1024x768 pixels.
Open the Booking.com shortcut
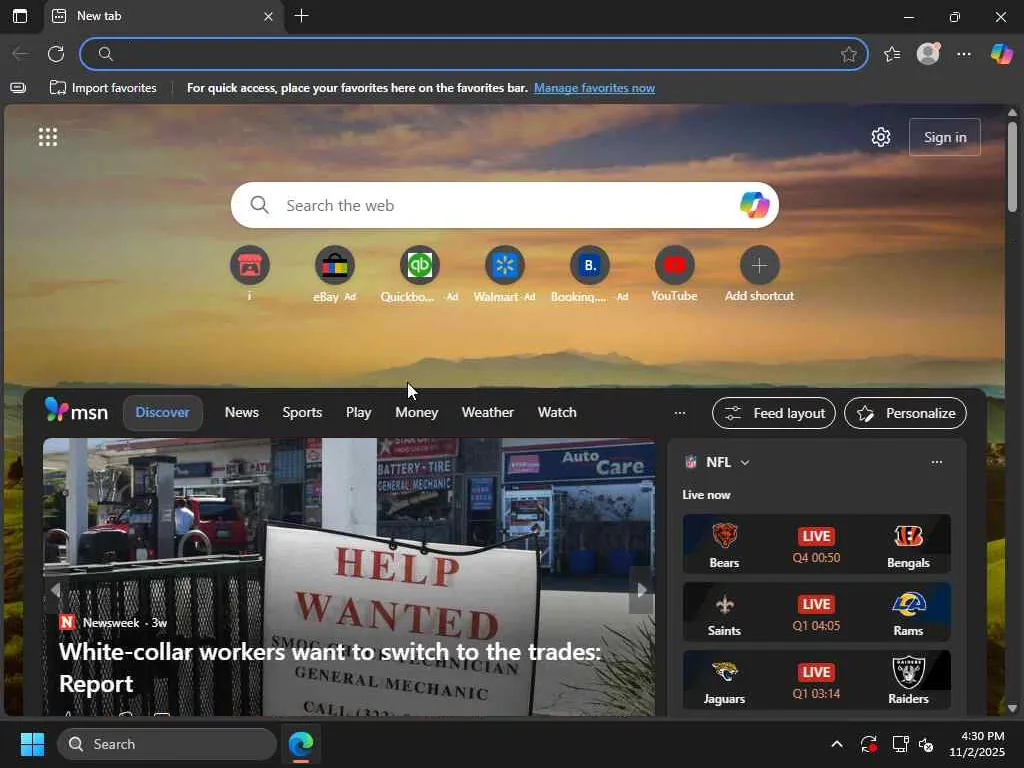click(589, 265)
